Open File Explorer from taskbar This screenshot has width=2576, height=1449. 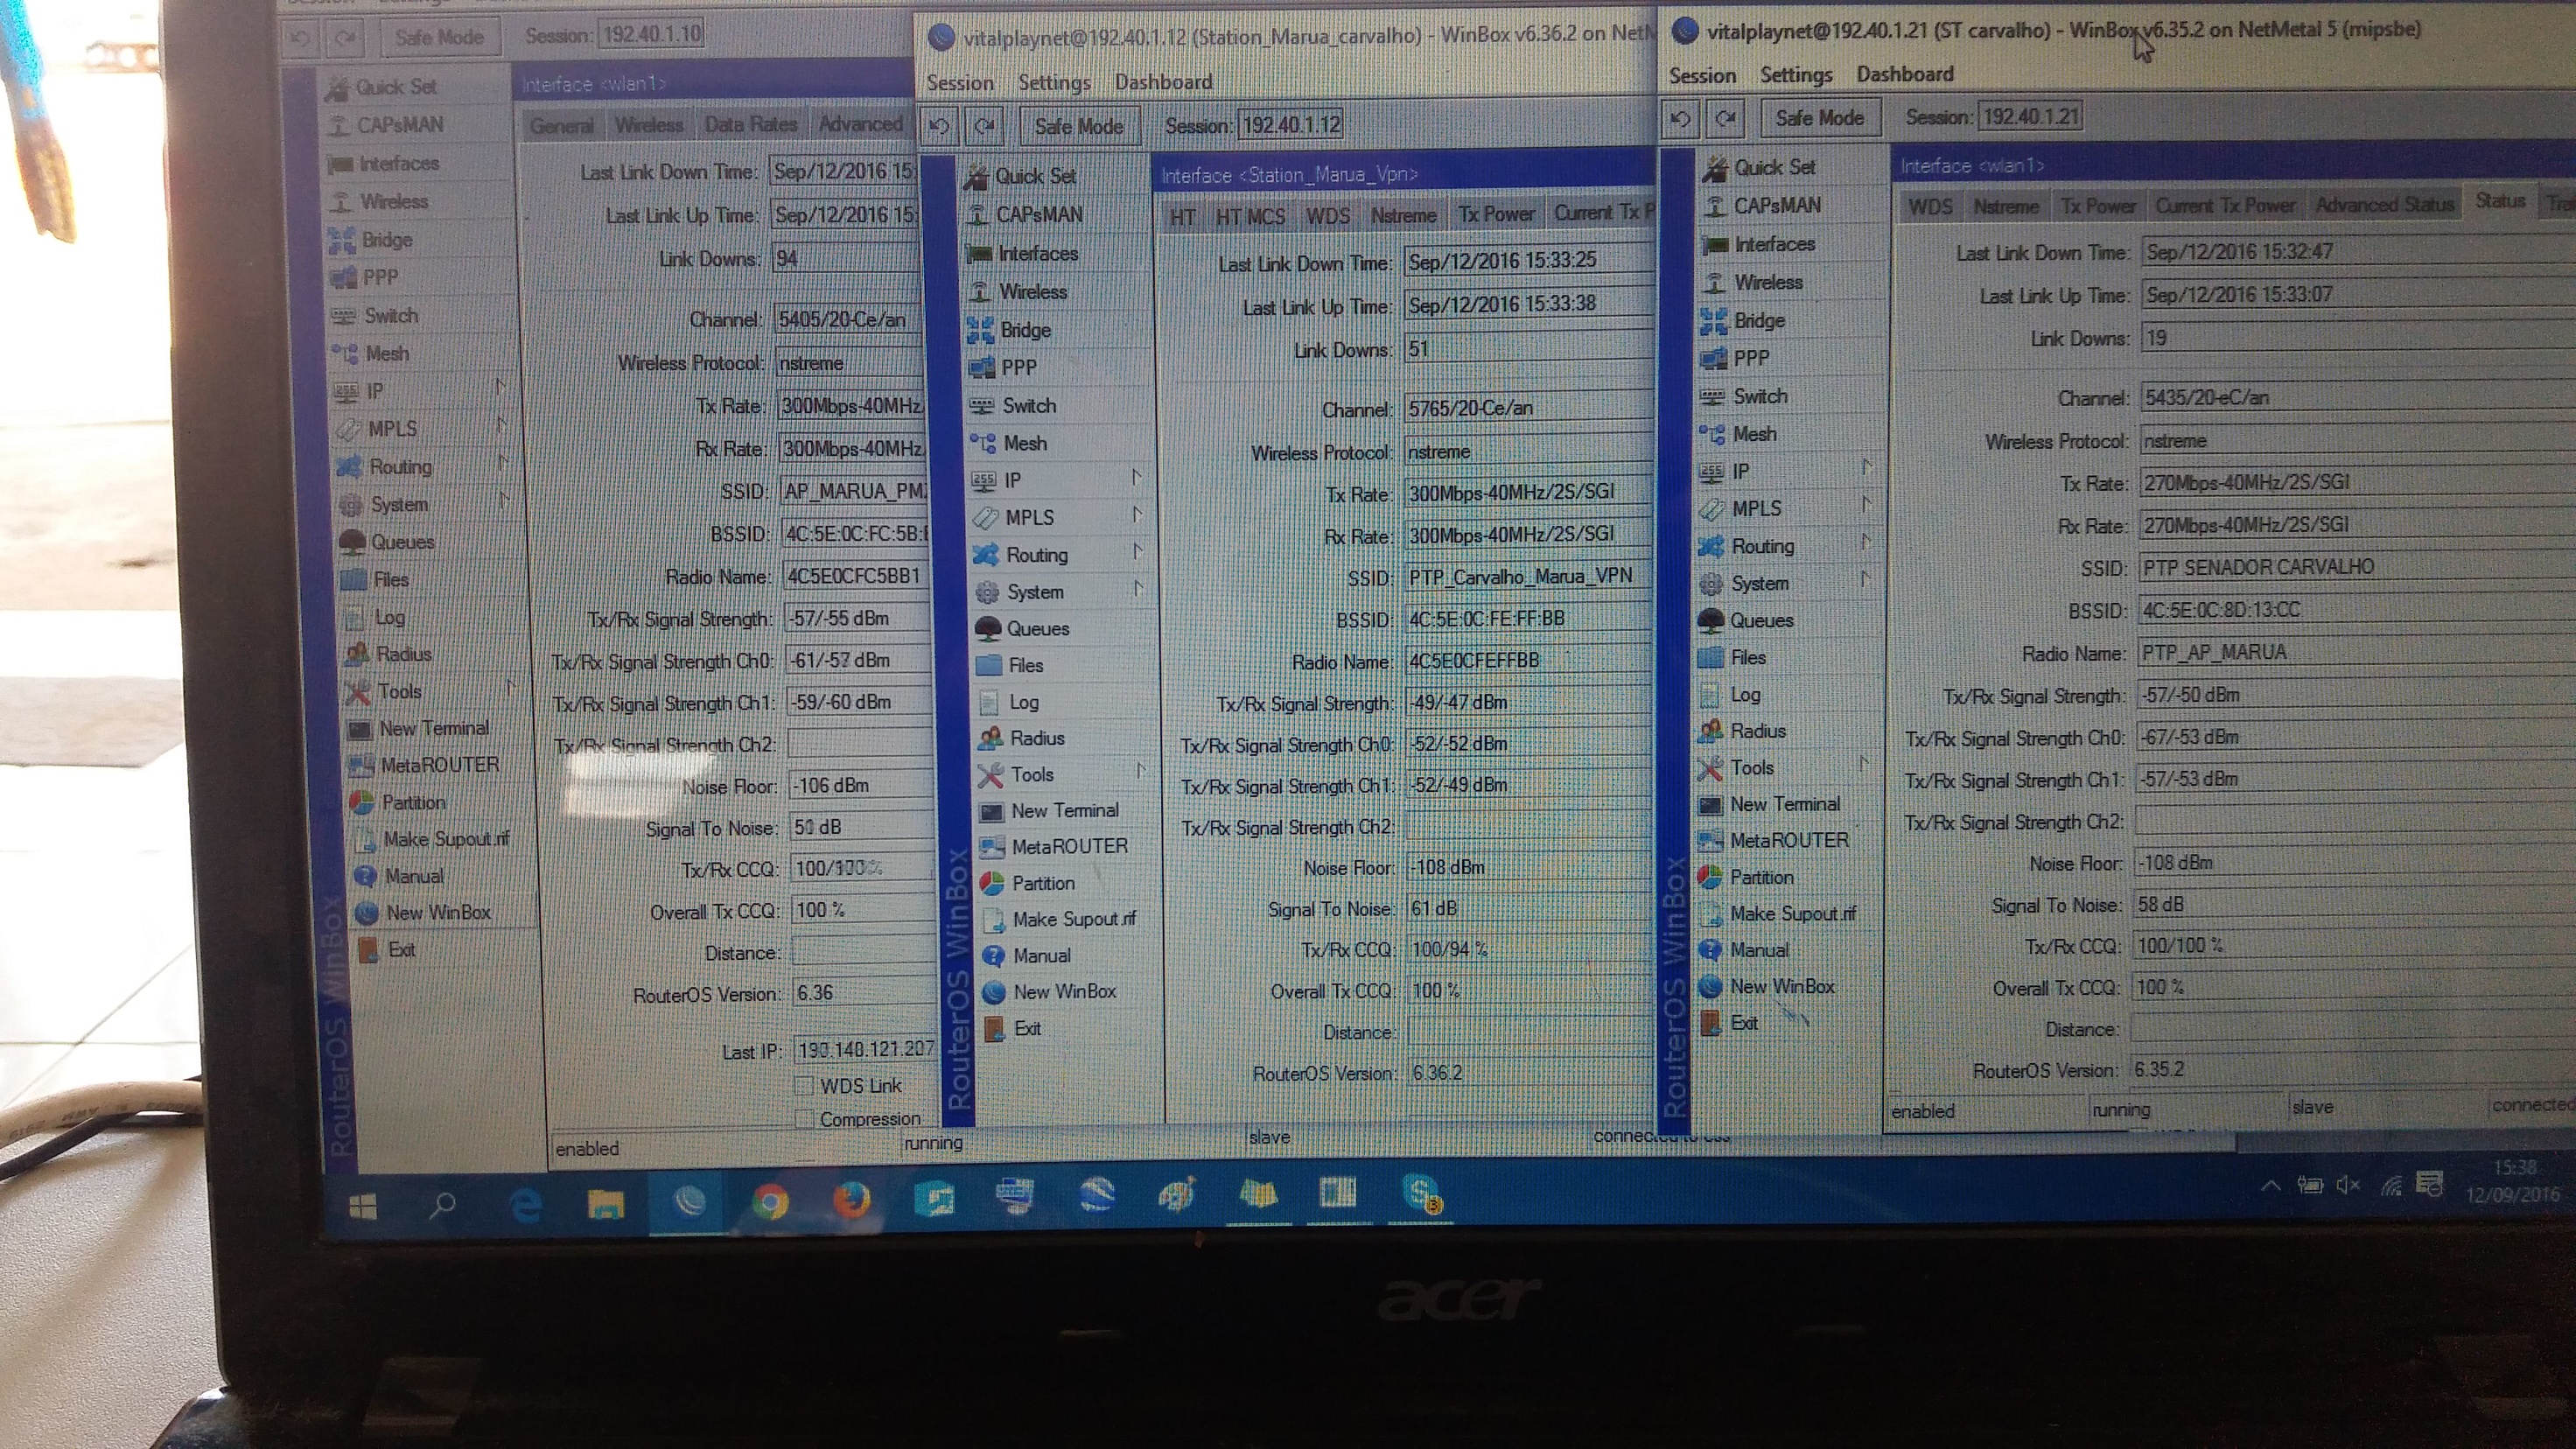605,1204
